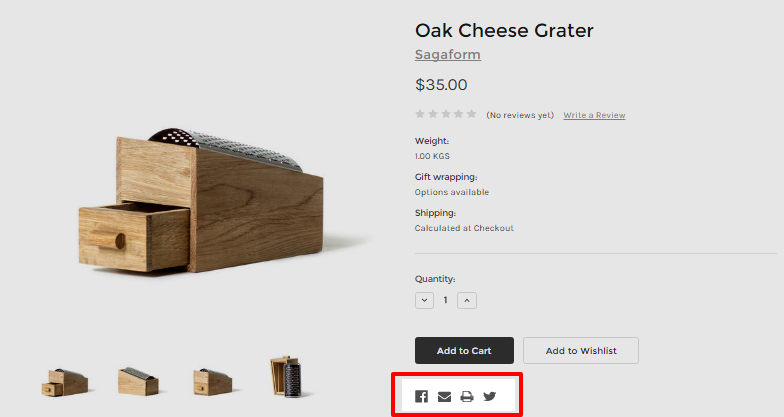Image resolution: width=784 pixels, height=417 pixels.
Task: Click the fifth rating star
Action: (x=472, y=114)
